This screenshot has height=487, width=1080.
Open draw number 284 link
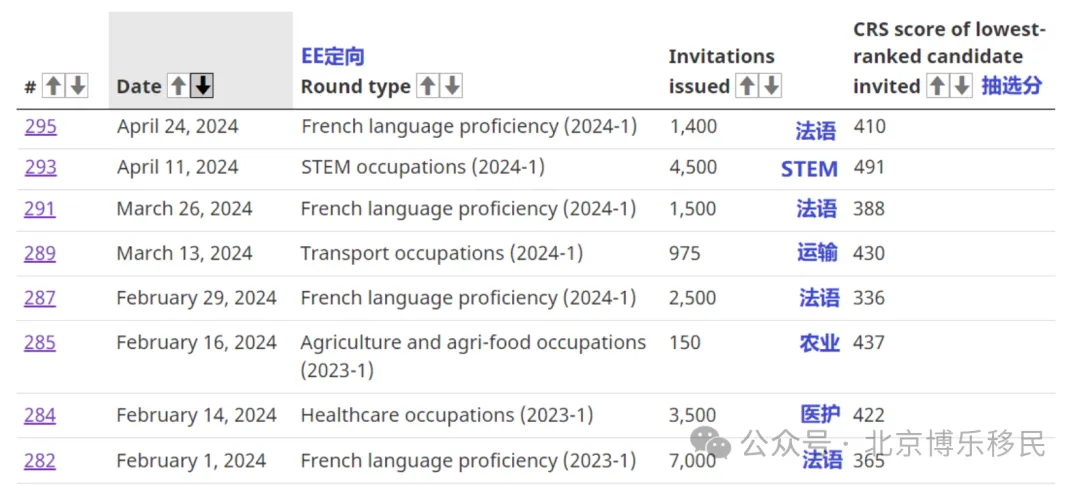(40, 415)
